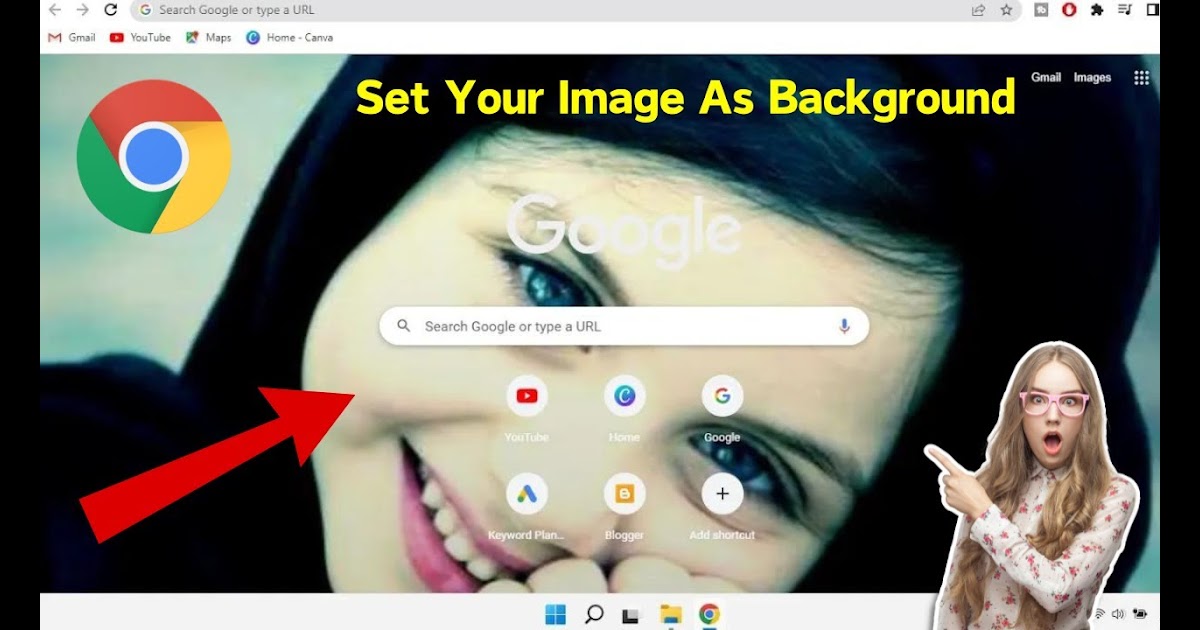Screen dimensions: 1200x630
Task: Open the Maps bookmark in bookmarks bar
Action: click(208, 37)
